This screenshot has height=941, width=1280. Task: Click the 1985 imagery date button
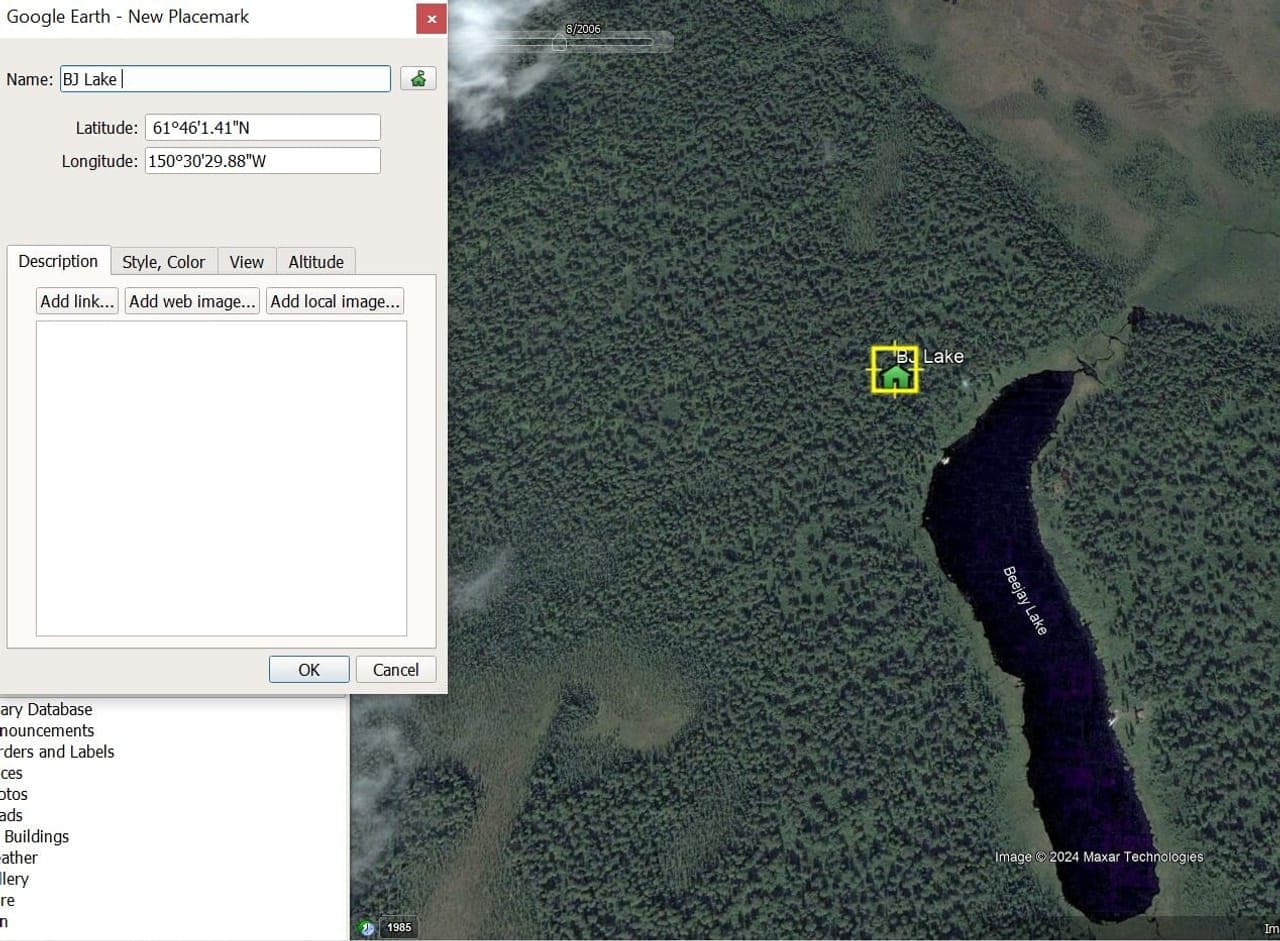[399, 927]
